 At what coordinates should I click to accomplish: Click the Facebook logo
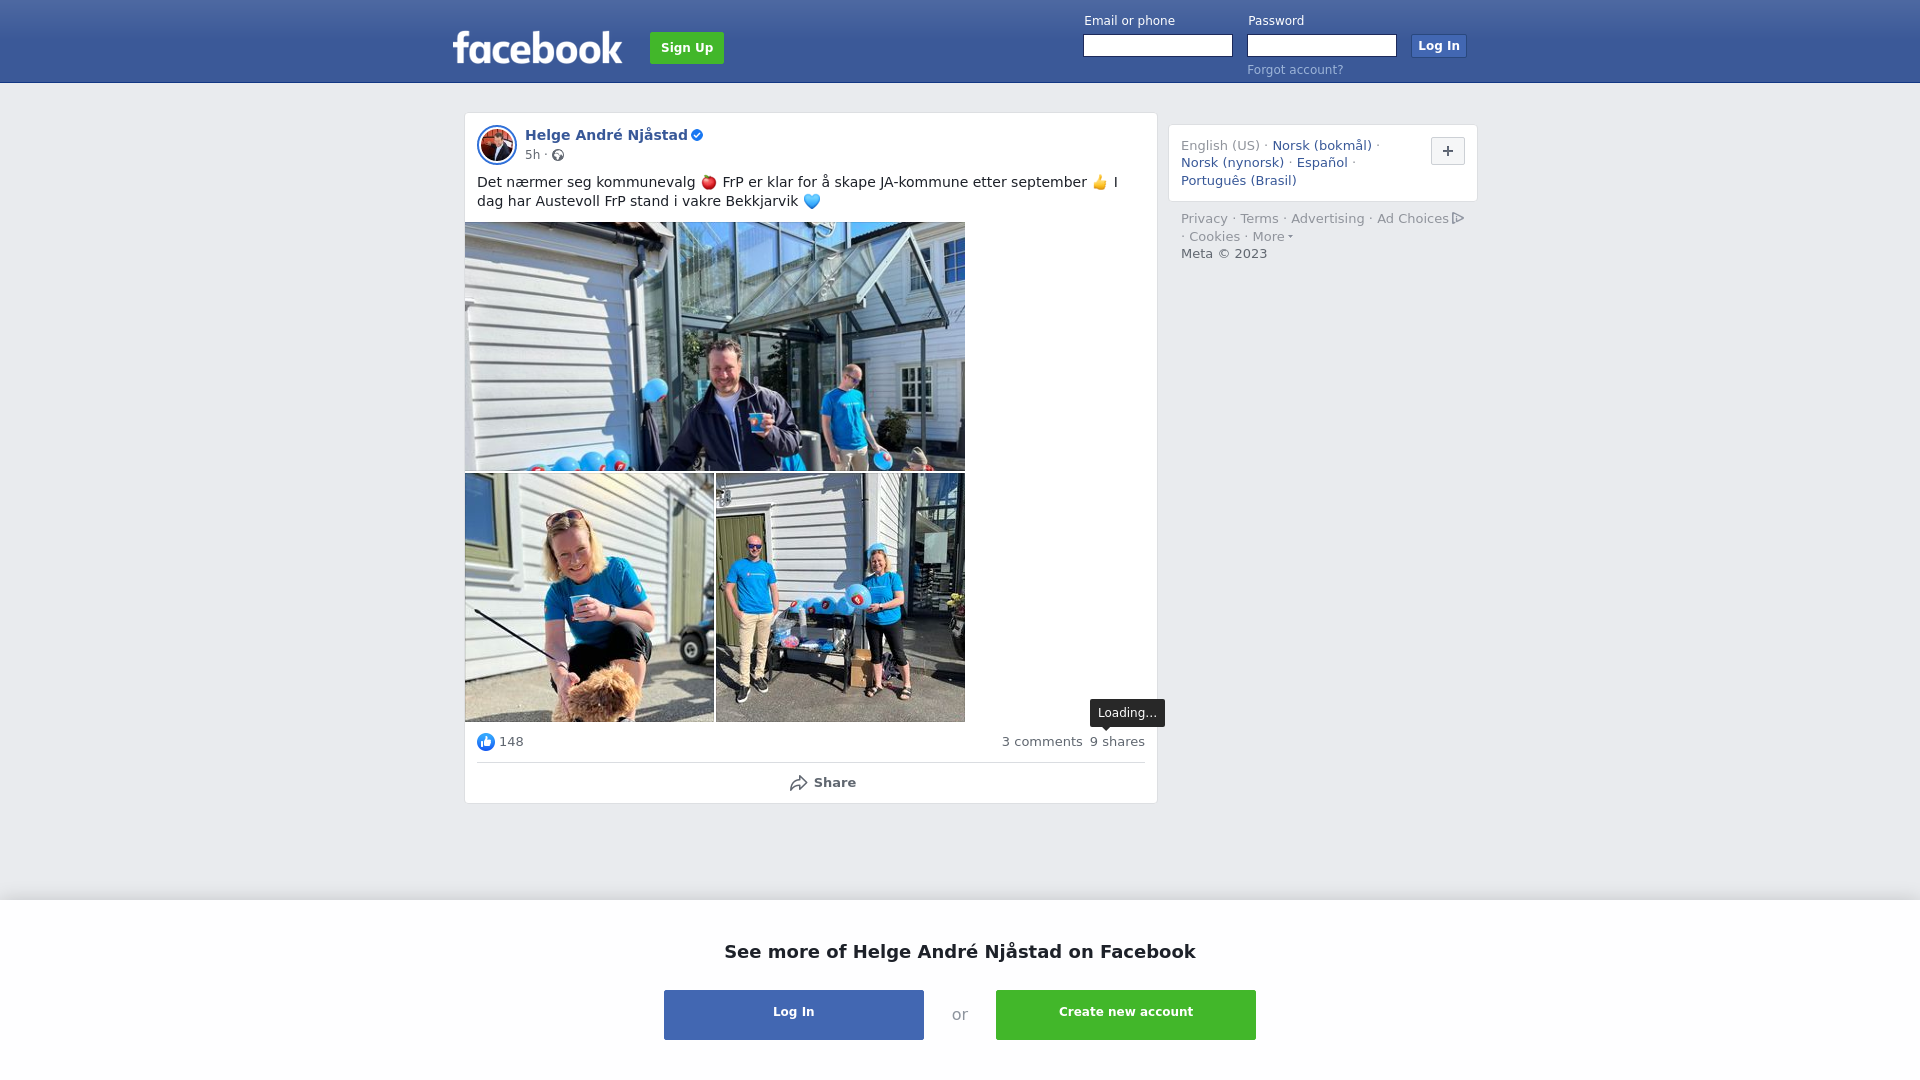point(537,47)
